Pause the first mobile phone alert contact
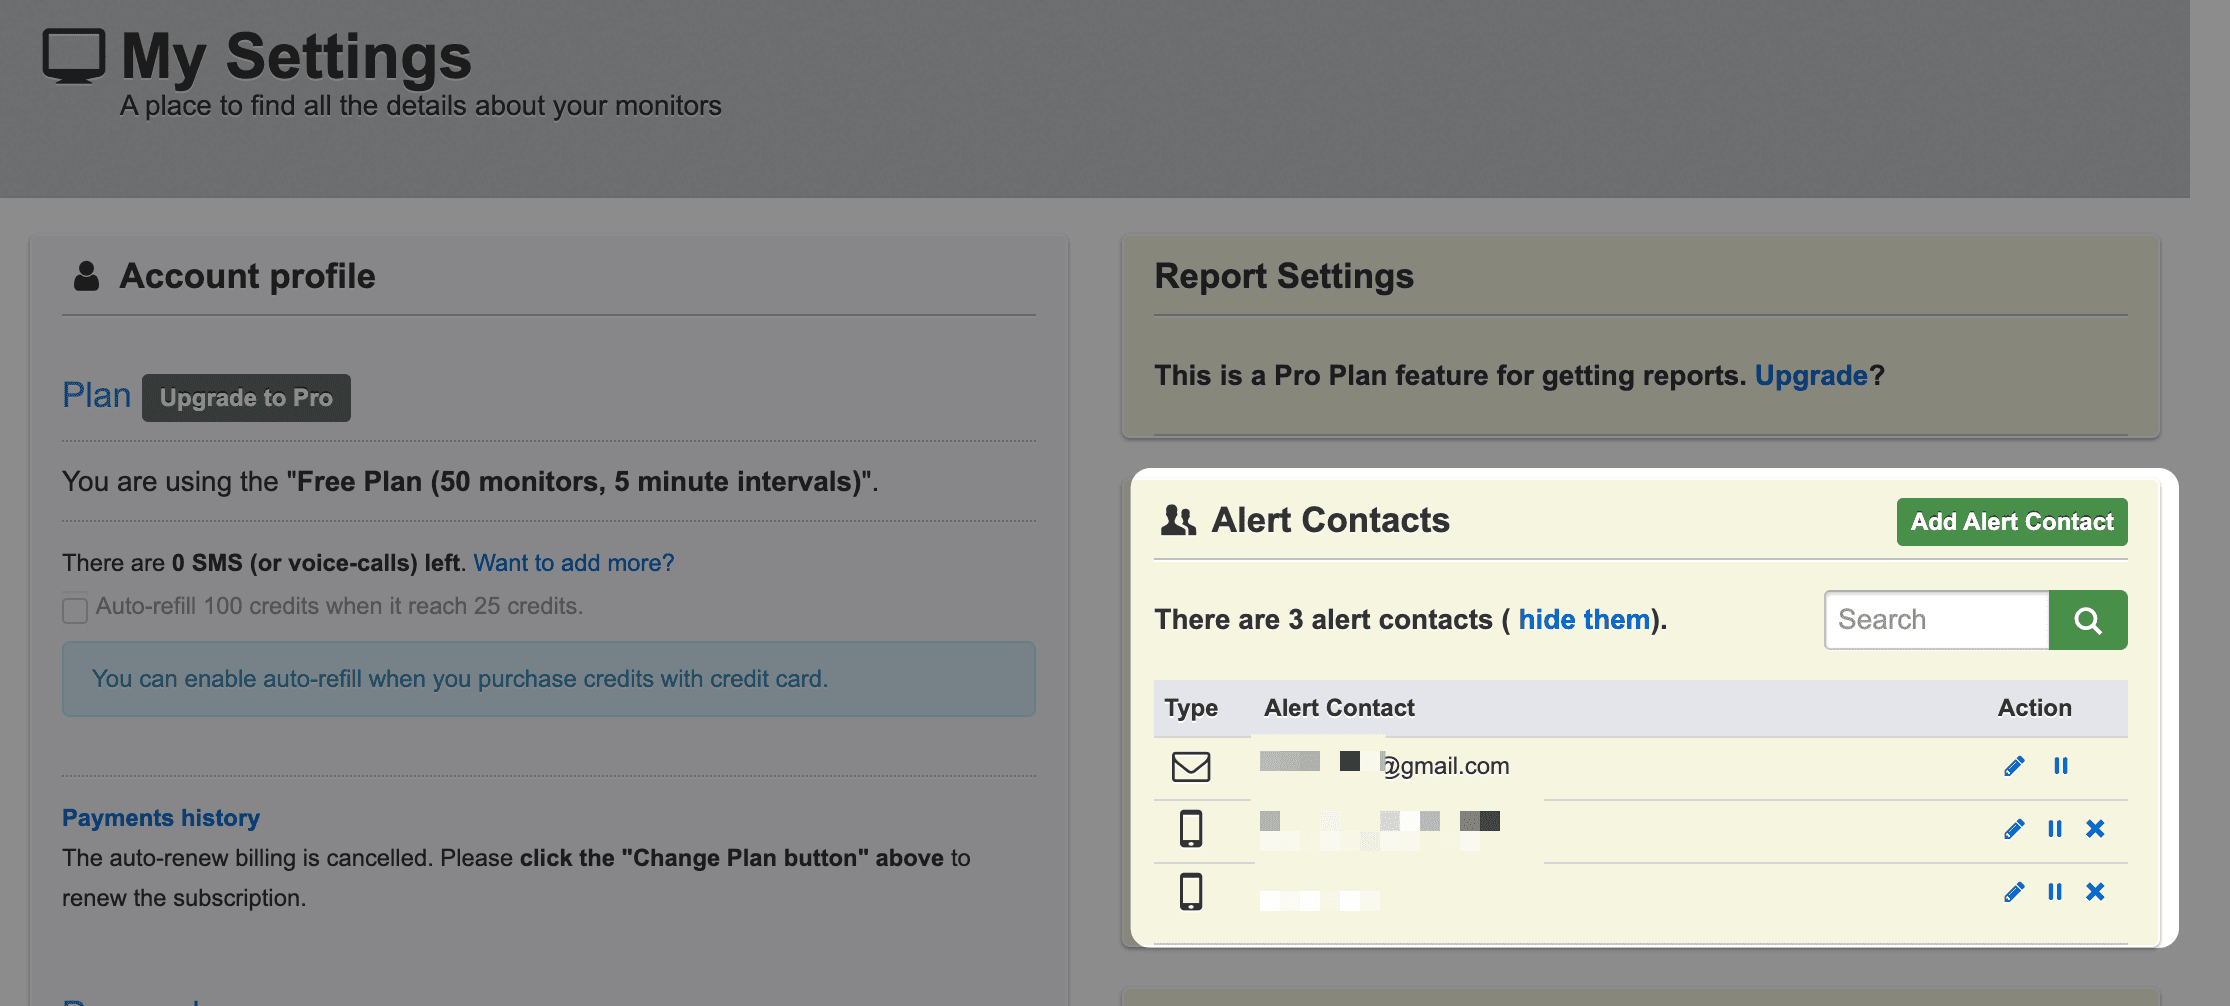The image size is (2230, 1006). click(x=2054, y=829)
